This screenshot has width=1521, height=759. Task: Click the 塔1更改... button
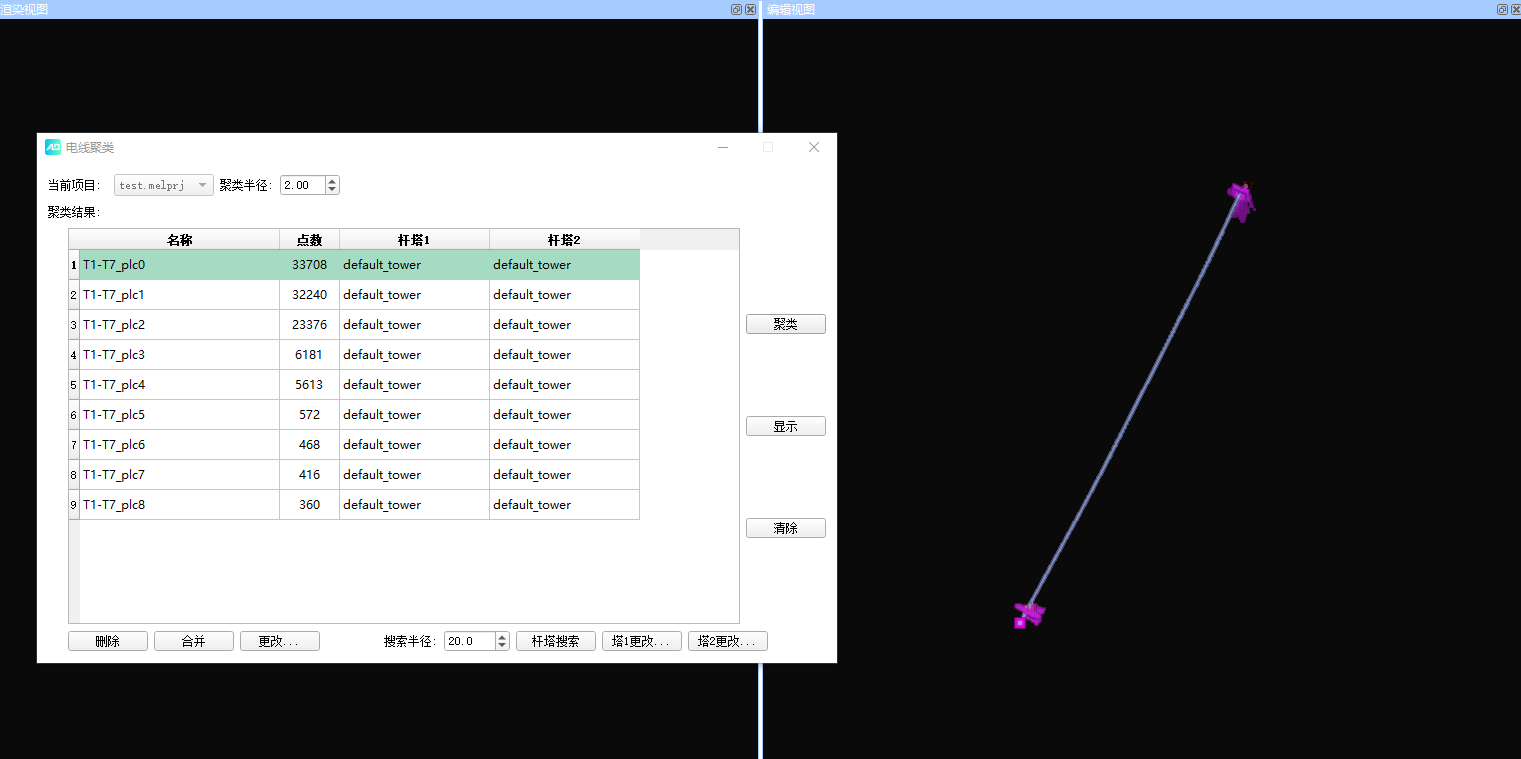(x=642, y=641)
